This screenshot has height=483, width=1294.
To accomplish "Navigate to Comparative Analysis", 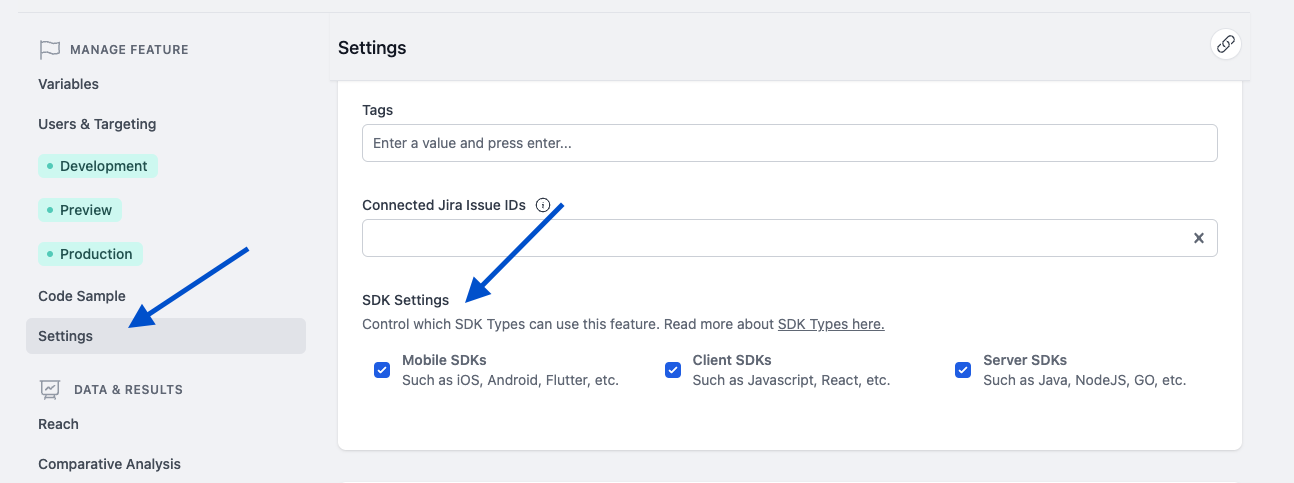I will (109, 464).
